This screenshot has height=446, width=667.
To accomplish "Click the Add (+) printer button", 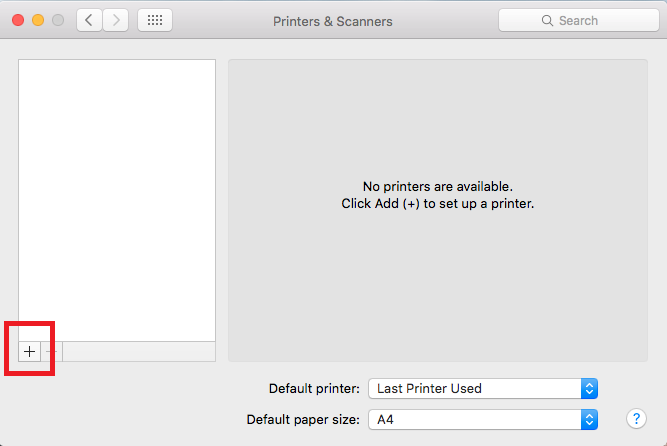I will pos(29,352).
